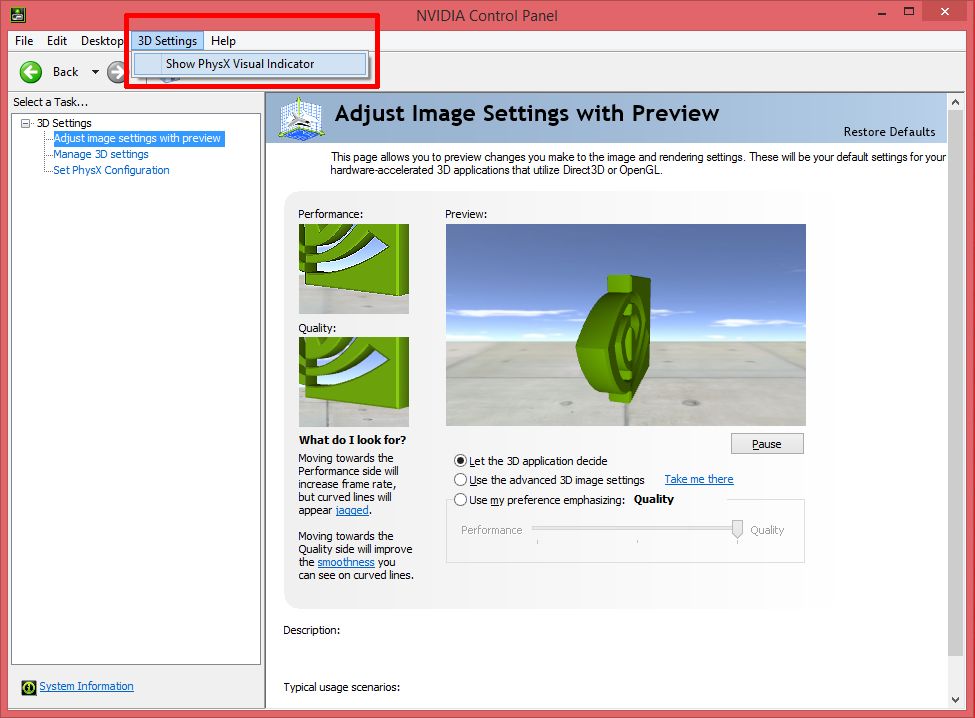
Task: Click the Performance sample thumbnail
Action: pos(354,269)
